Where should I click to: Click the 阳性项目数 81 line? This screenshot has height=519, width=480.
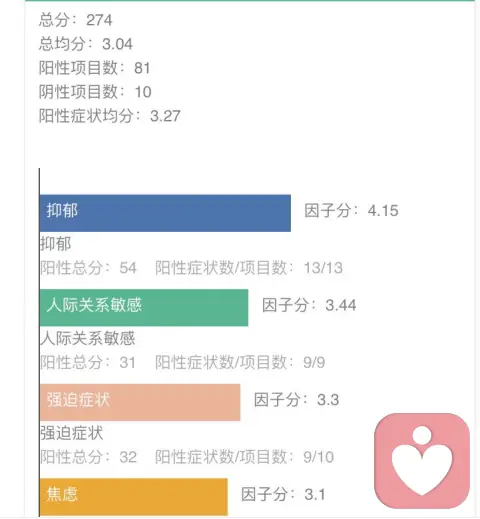[x=94, y=68]
